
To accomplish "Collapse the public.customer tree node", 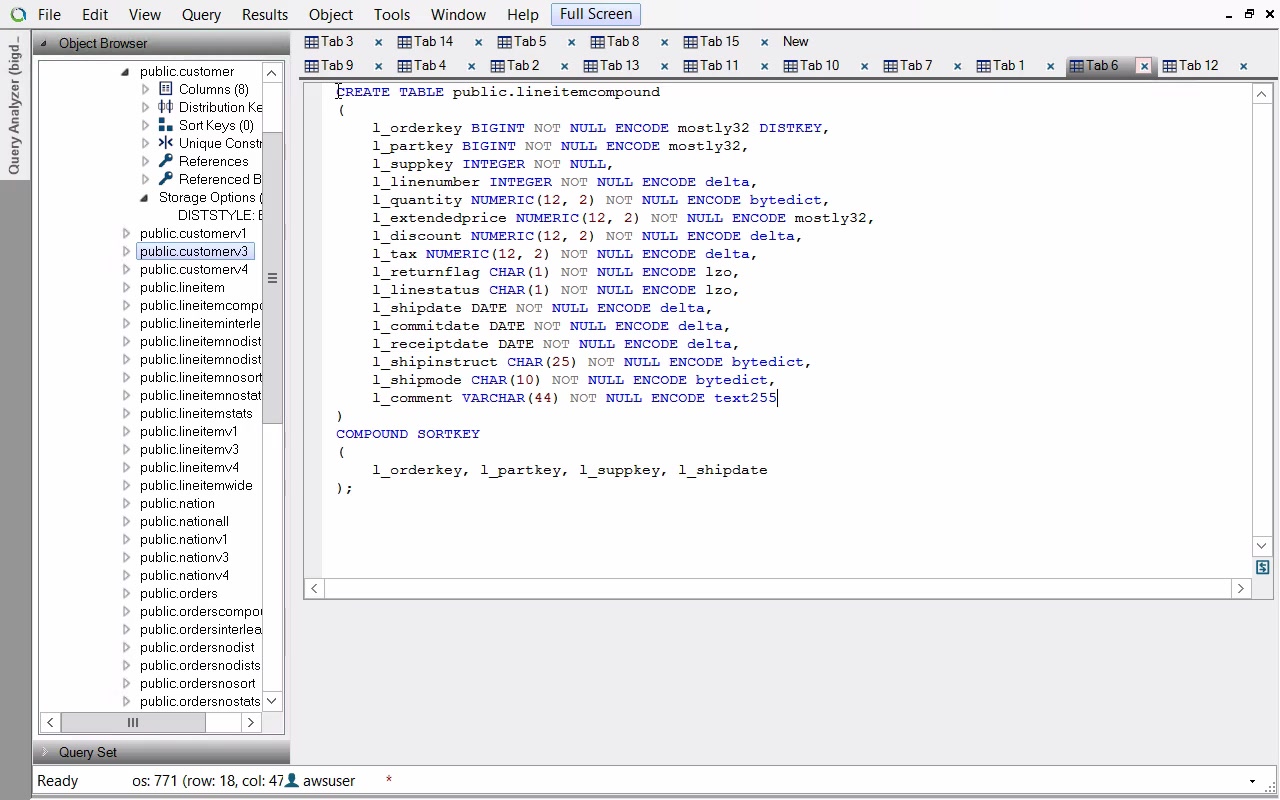I will point(125,72).
